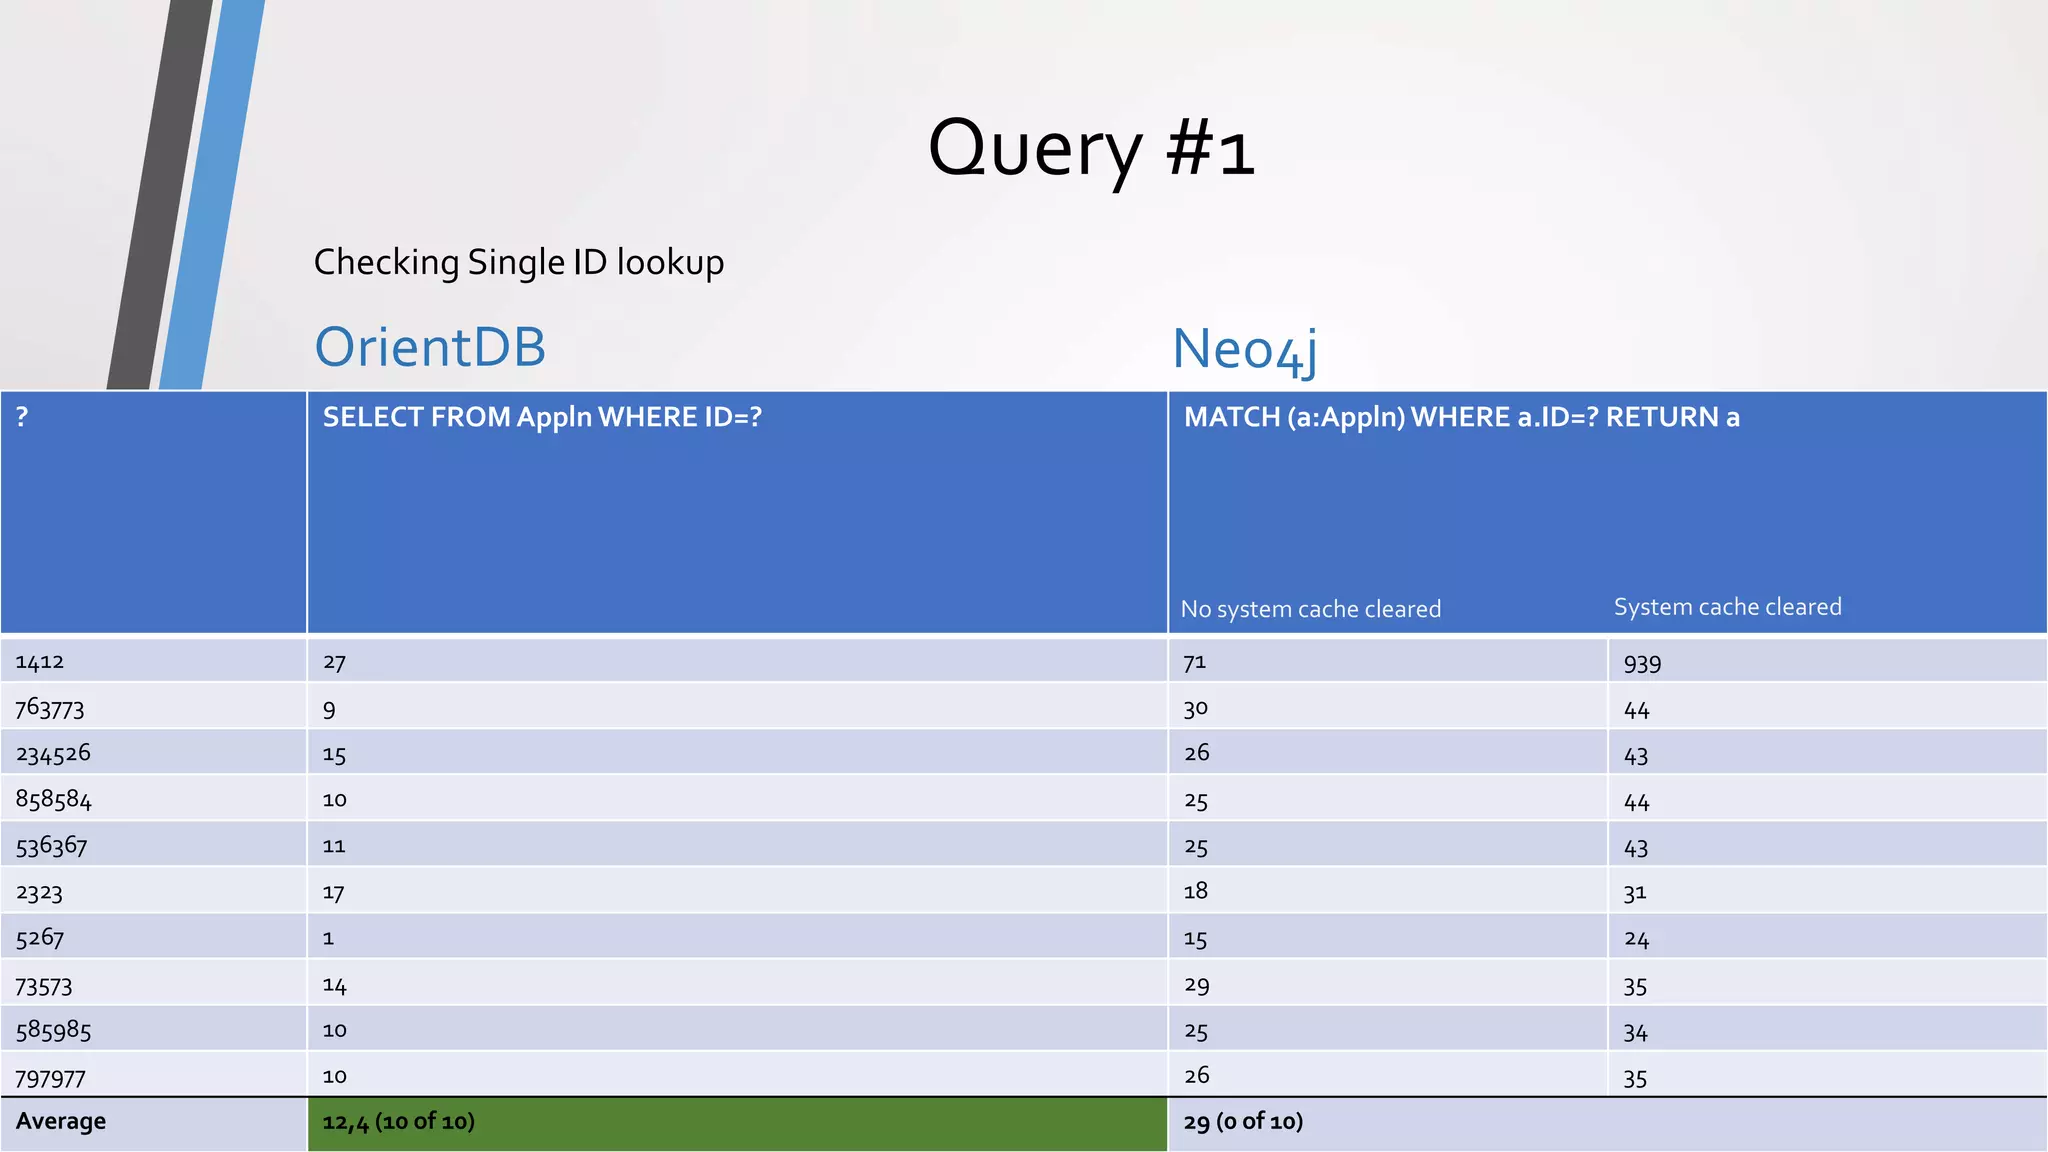This screenshot has height=1152, width=2048.
Task: Click the ID cell 797977
Action: 153,1076
